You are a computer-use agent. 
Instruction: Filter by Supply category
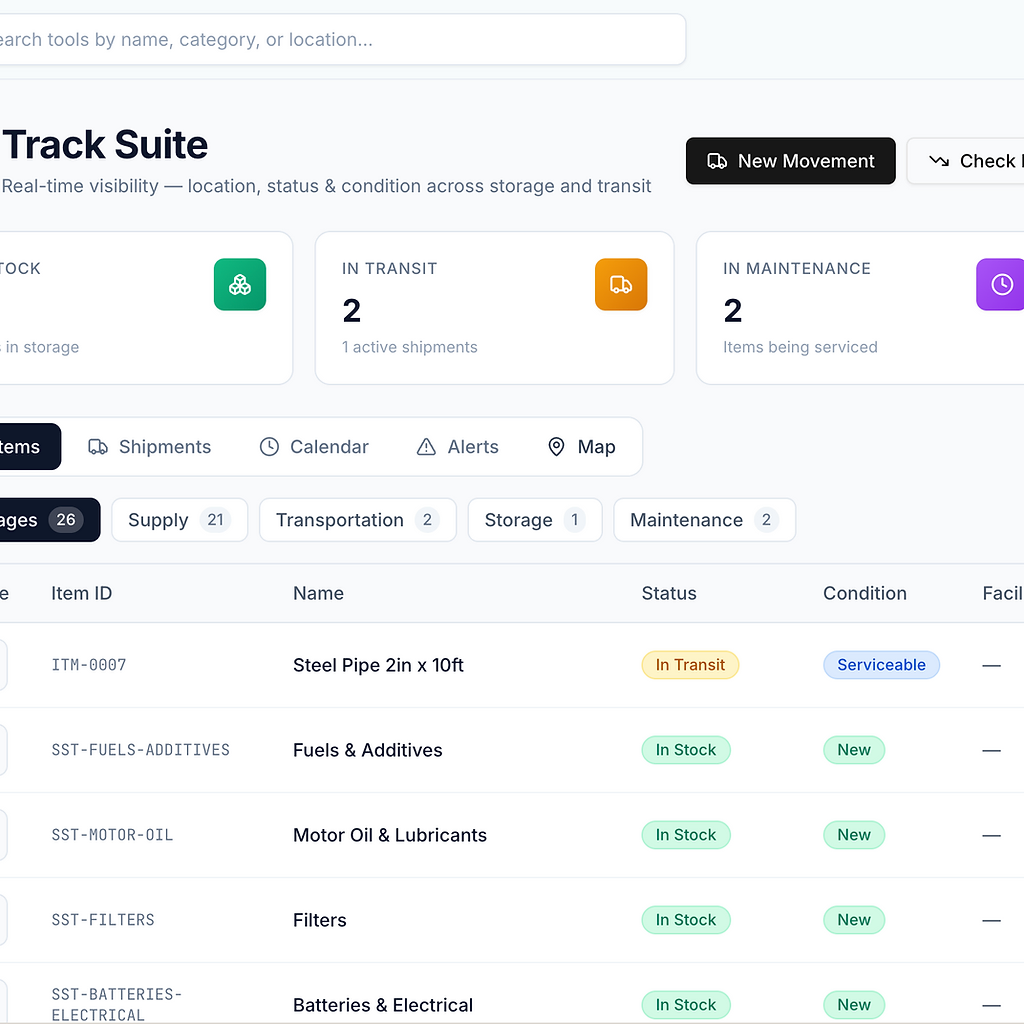click(180, 520)
